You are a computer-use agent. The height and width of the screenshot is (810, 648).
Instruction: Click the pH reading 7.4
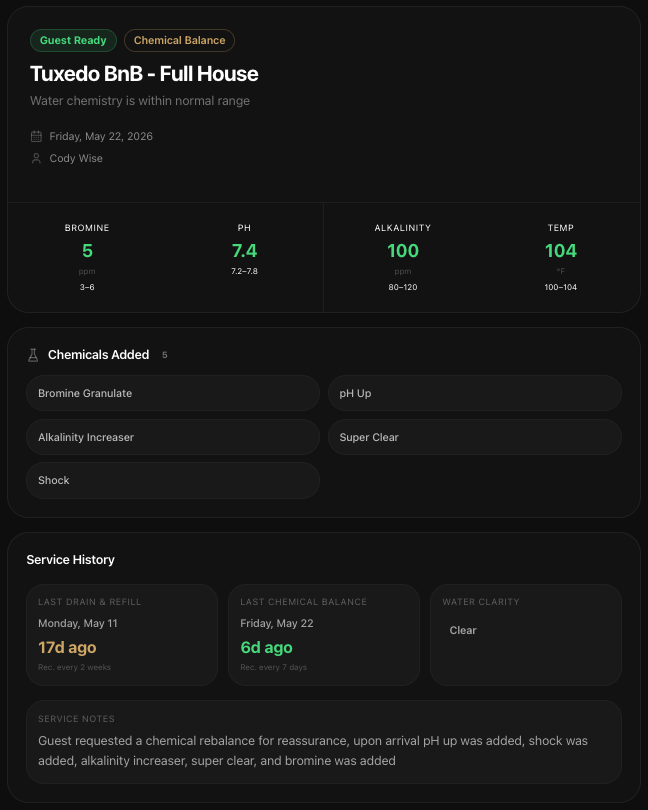click(x=244, y=251)
